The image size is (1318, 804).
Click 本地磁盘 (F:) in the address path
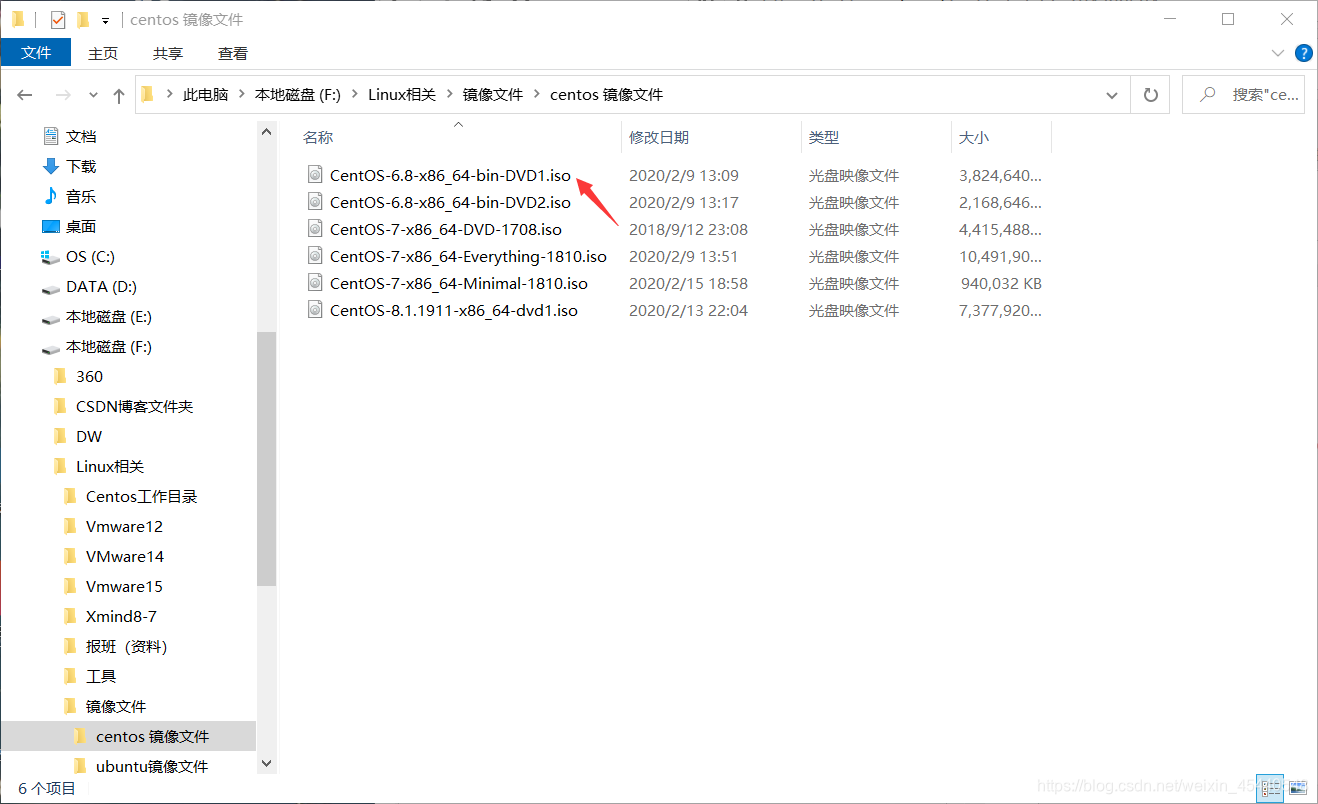[298, 94]
